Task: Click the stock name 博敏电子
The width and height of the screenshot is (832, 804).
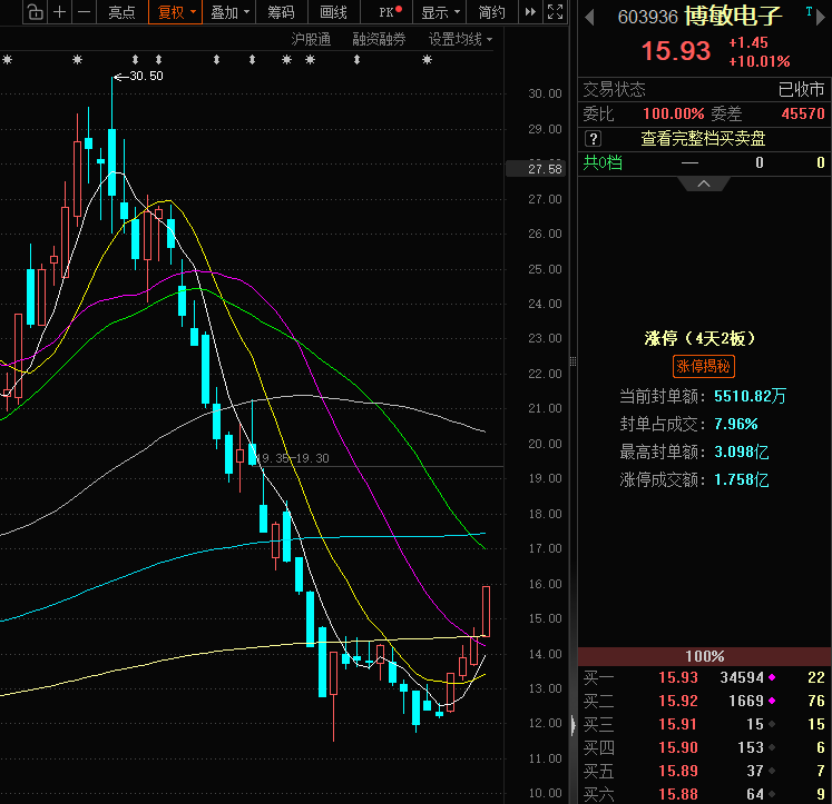Action: click(733, 16)
